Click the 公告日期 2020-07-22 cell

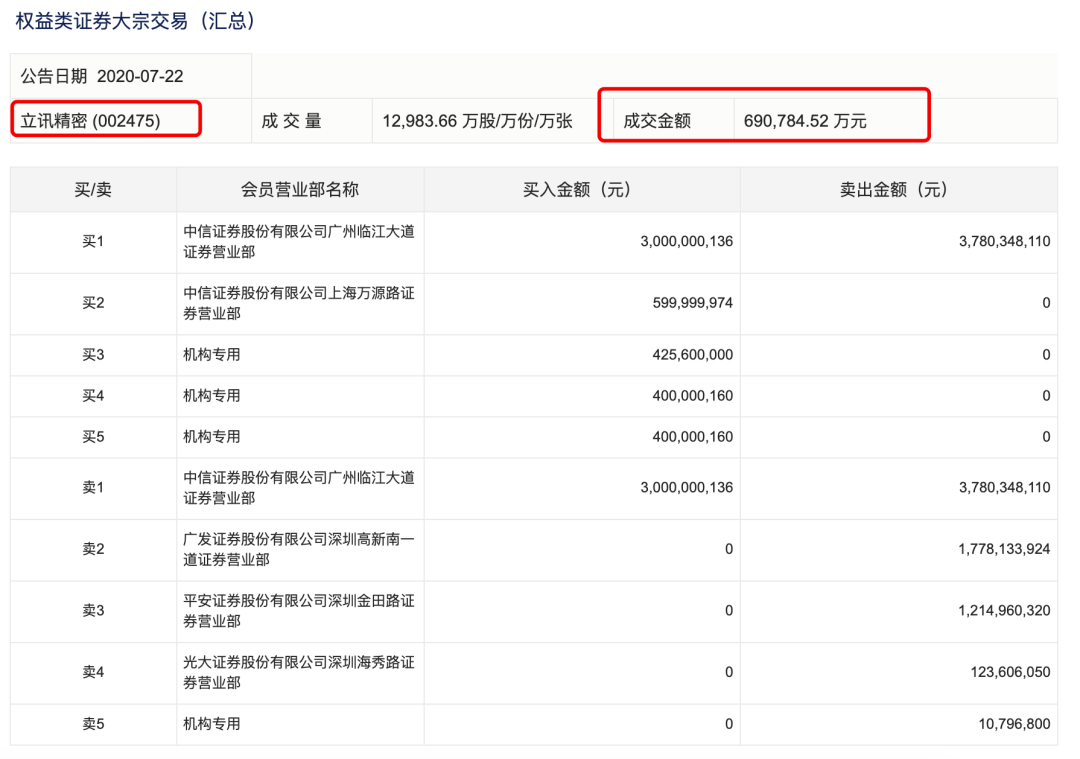pos(102,76)
